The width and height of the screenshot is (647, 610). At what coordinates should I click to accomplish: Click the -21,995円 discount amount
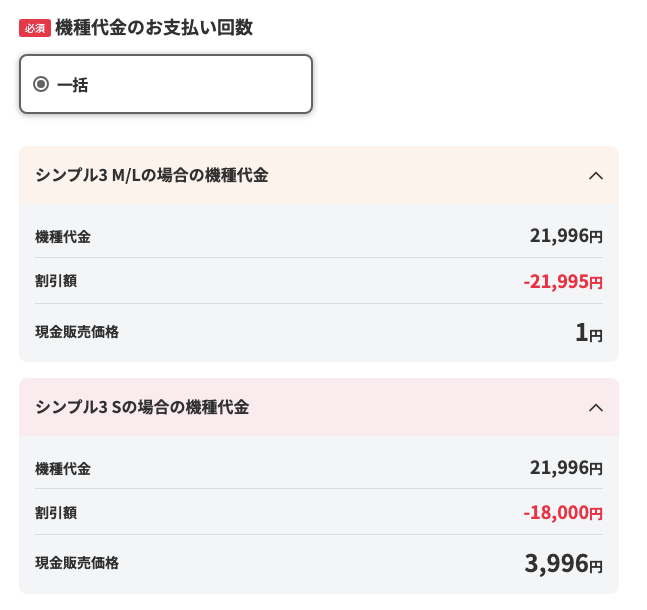pyautogui.click(x=563, y=282)
